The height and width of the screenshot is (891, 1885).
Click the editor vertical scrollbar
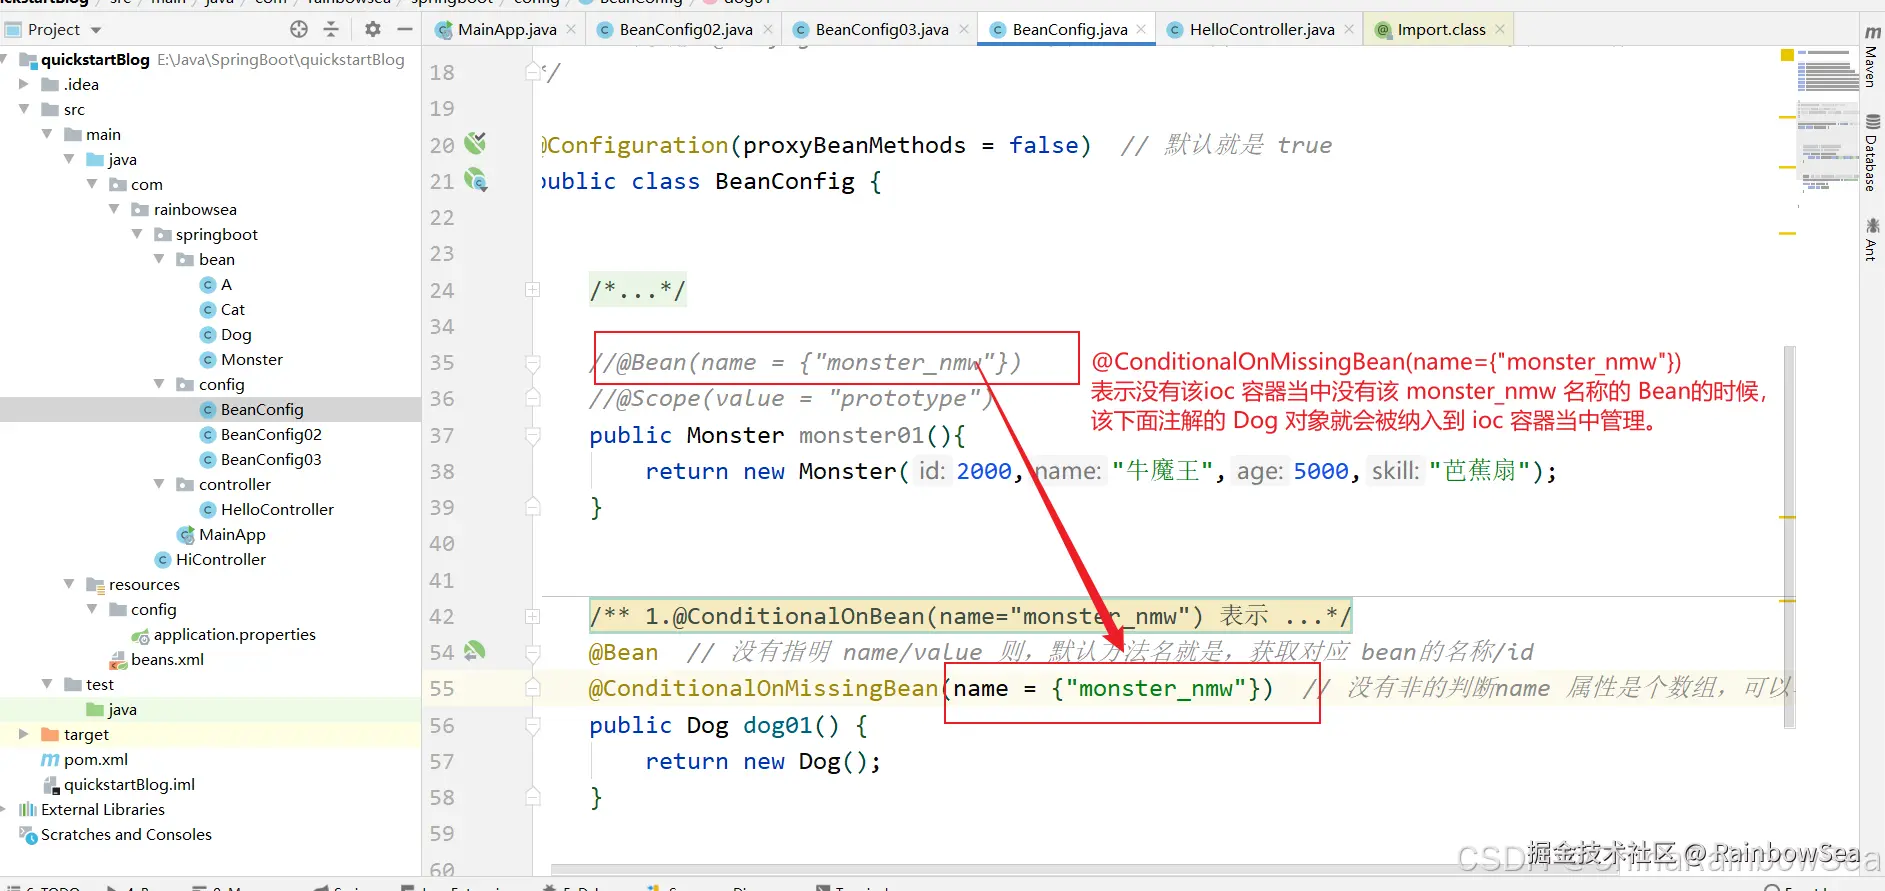click(x=1789, y=536)
